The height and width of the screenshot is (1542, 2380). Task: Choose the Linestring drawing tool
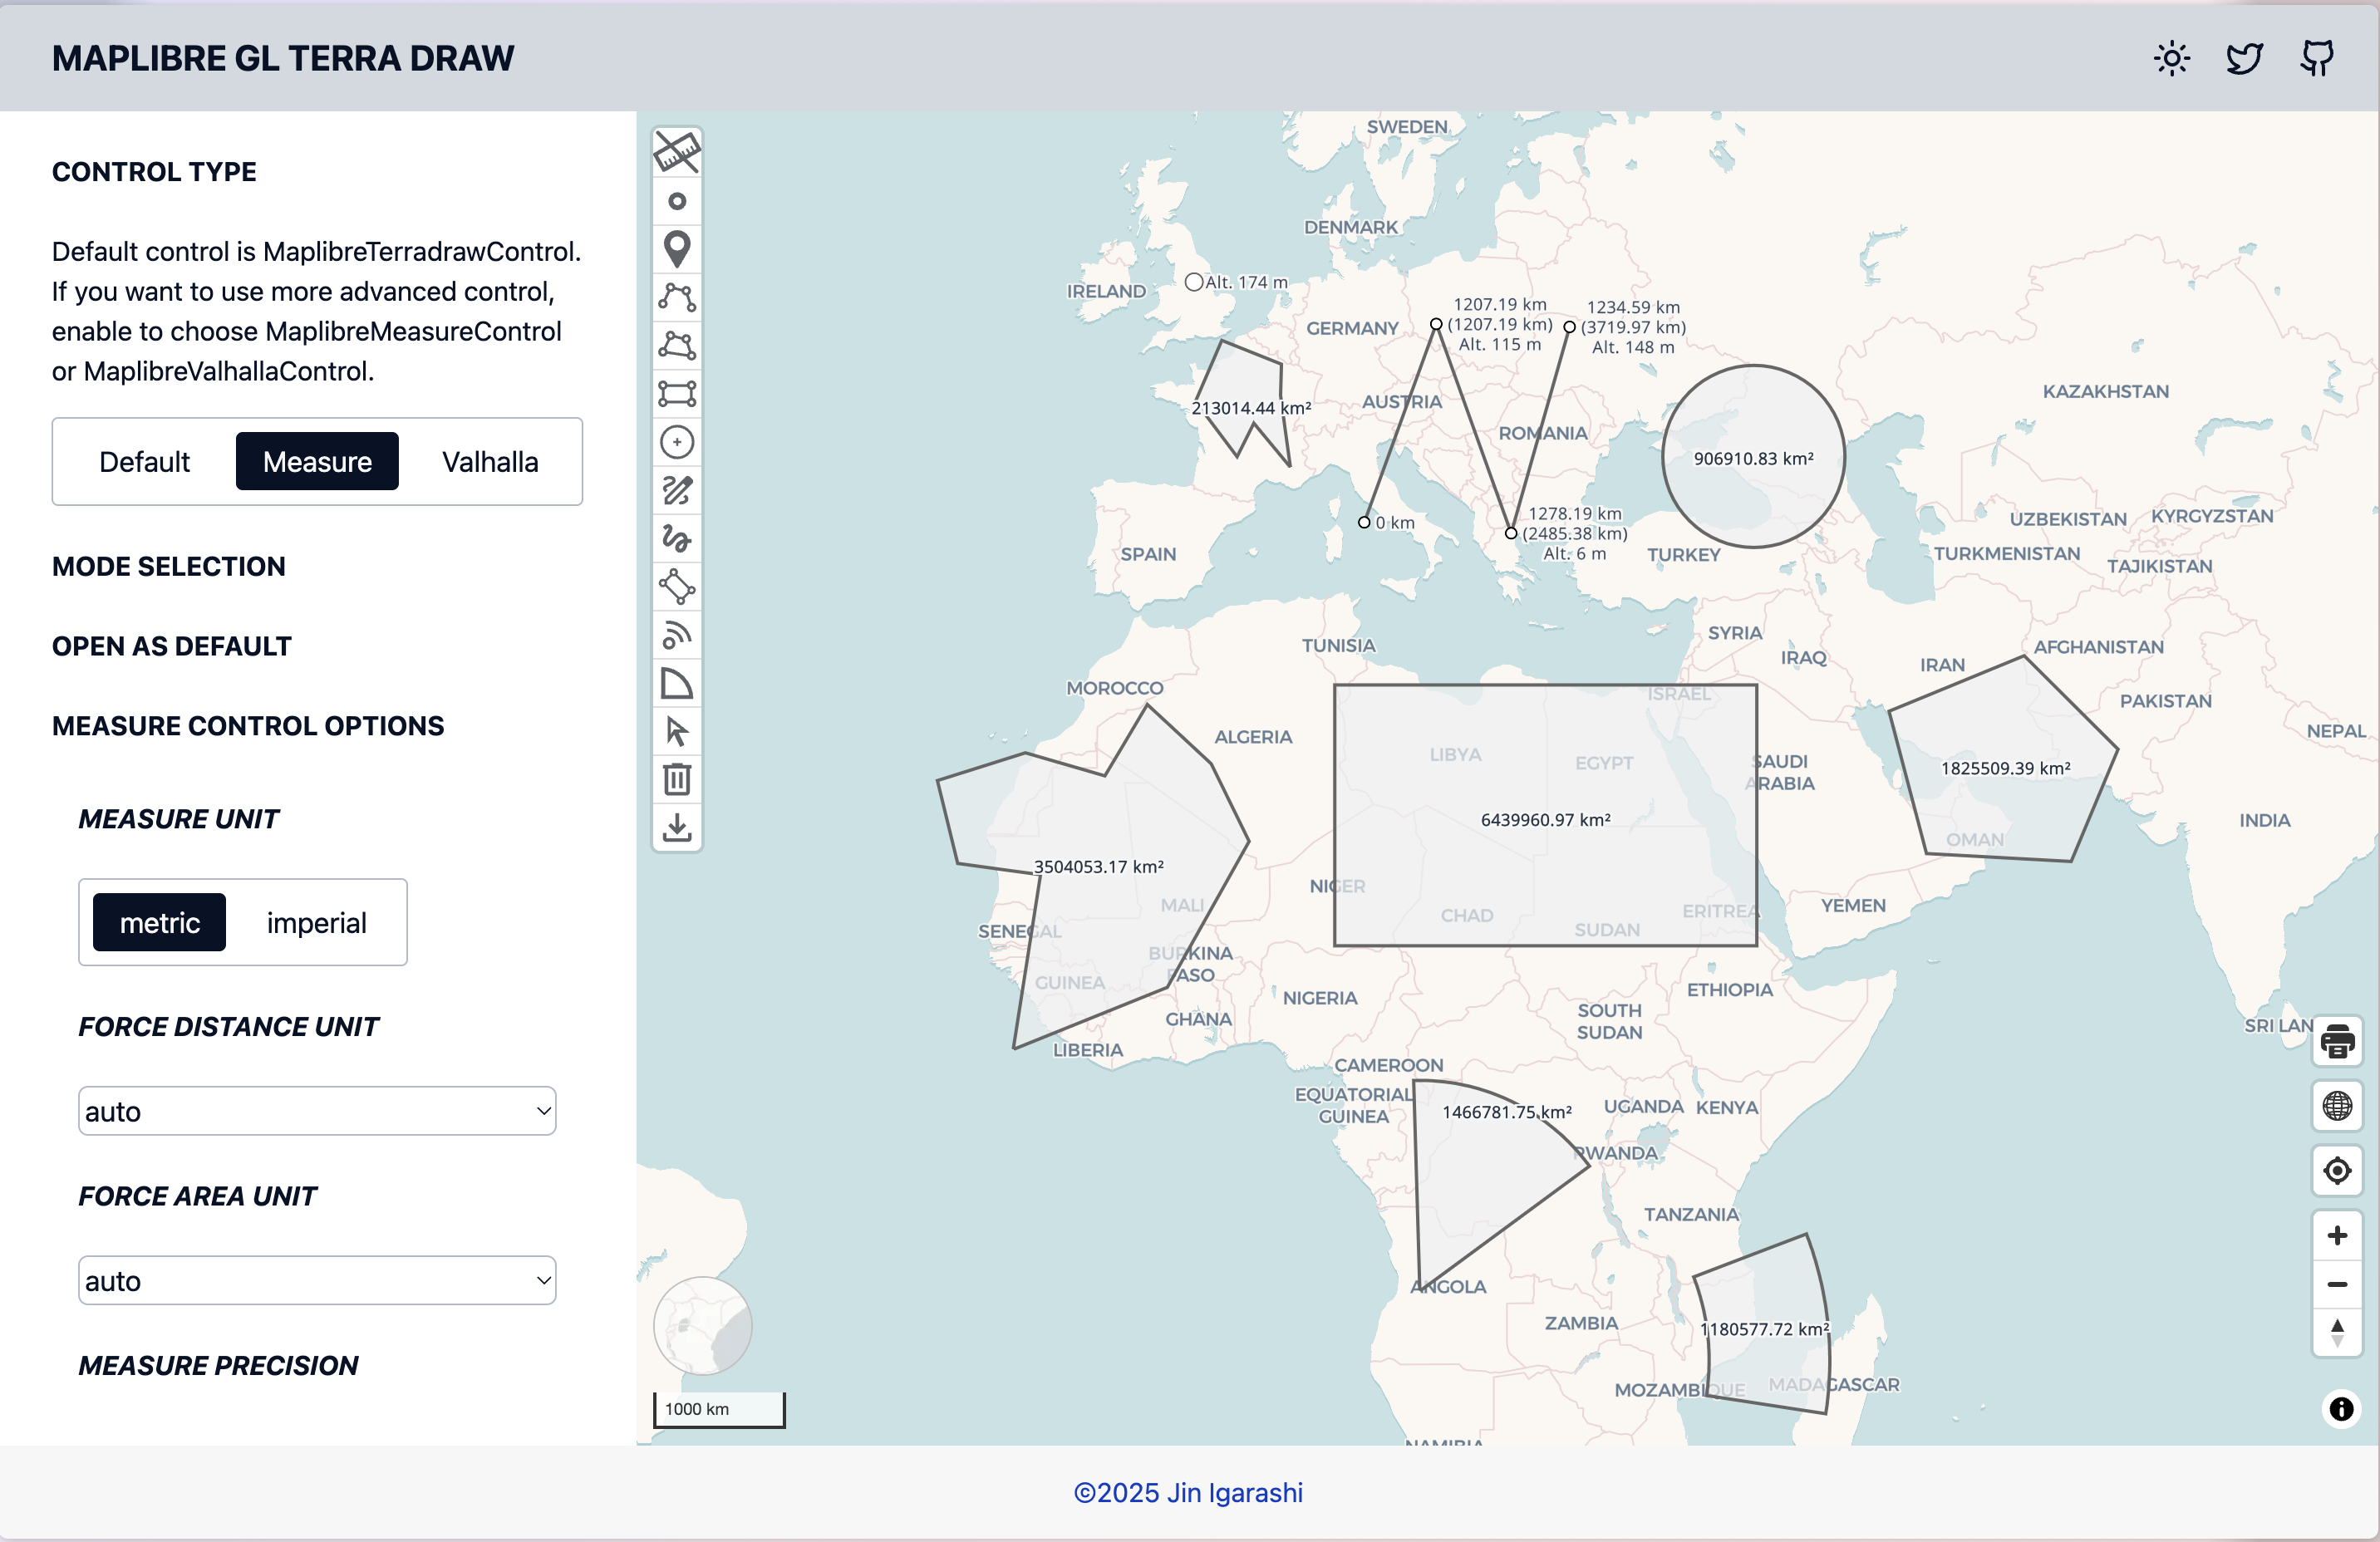pyautogui.click(x=678, y=297)
